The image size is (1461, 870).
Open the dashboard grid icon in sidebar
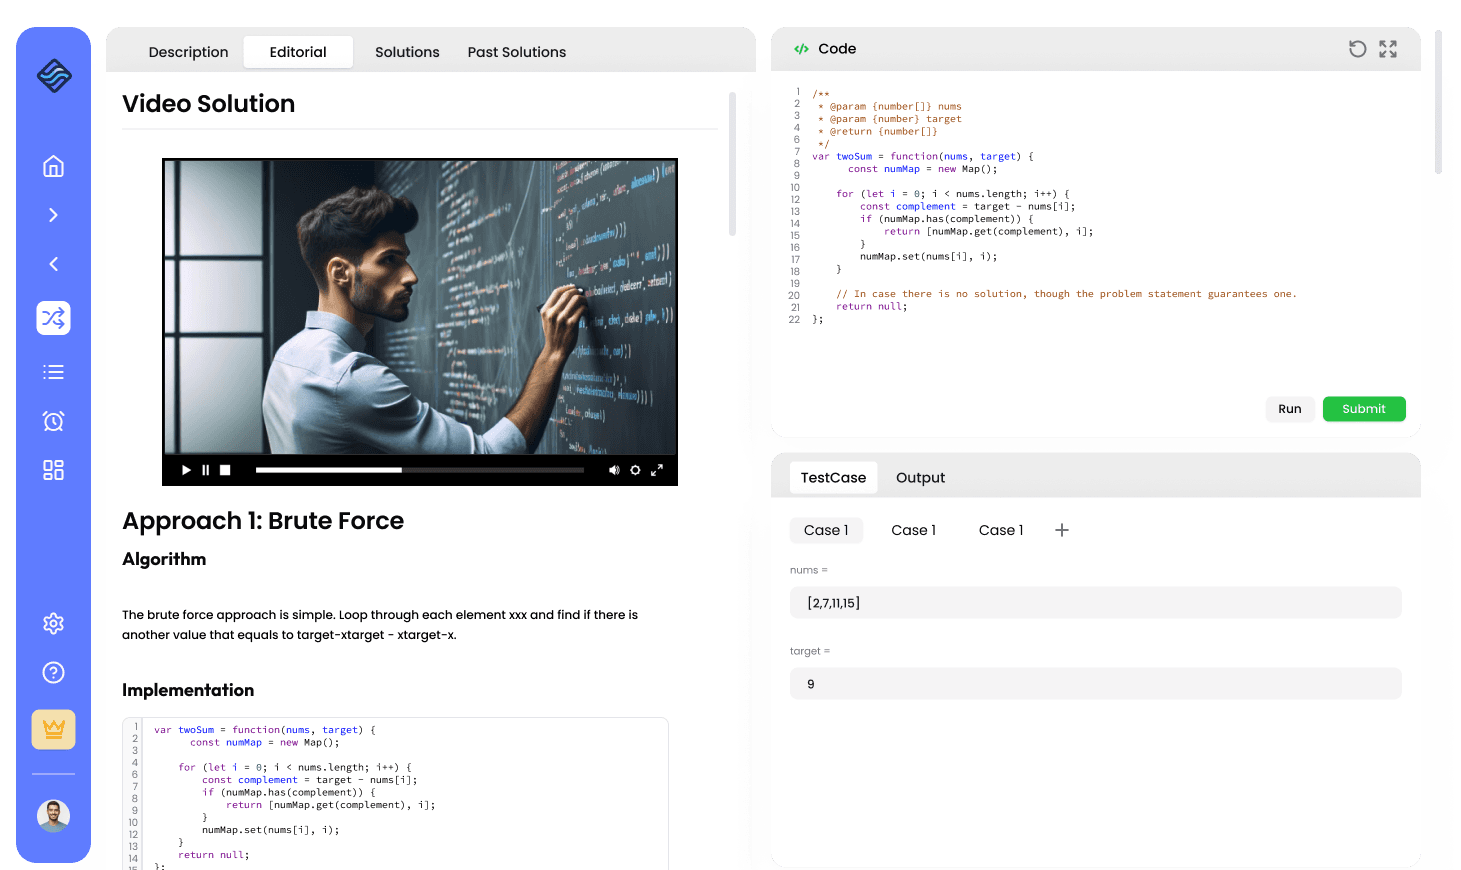point(53,469)
